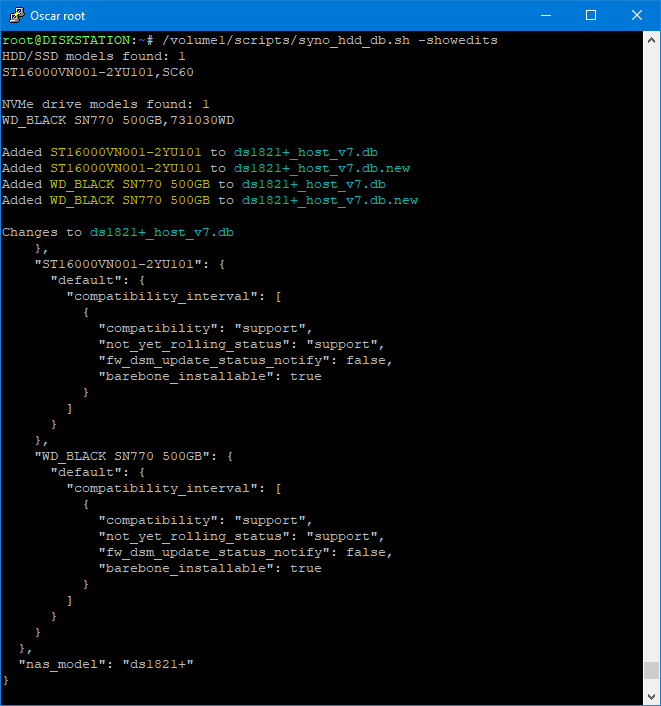Viewport: 661px width, 706px height.
Task: Click the ST16000VN001-2YU101,SC60 drive line
Action: pos(98,72)
